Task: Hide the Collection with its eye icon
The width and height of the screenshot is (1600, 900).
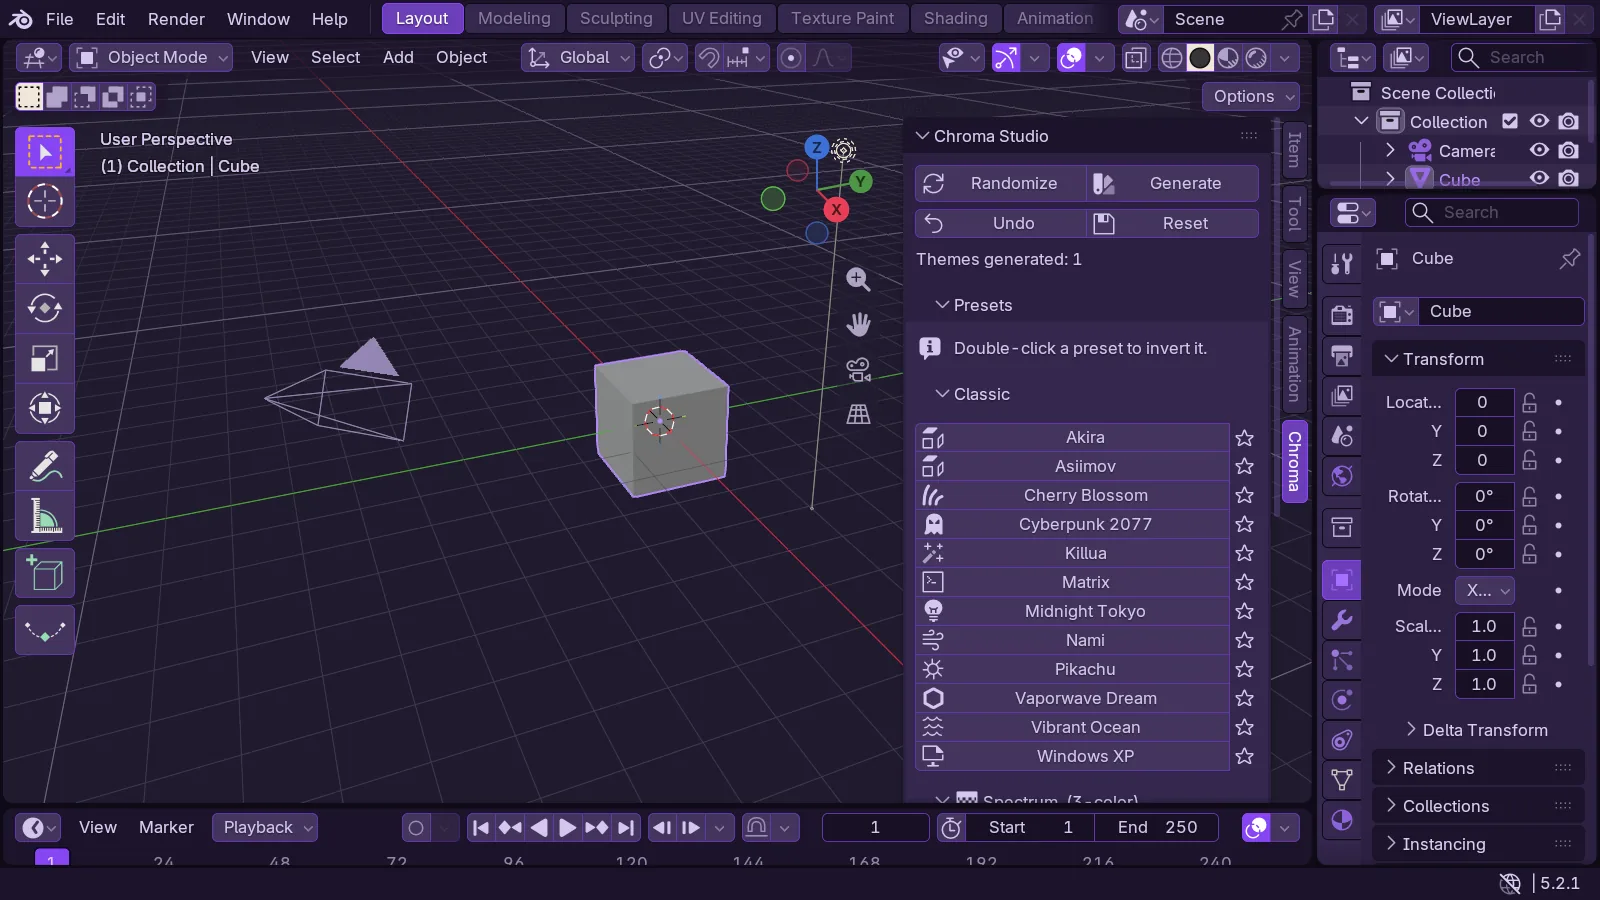Action: coord(1539,121)
